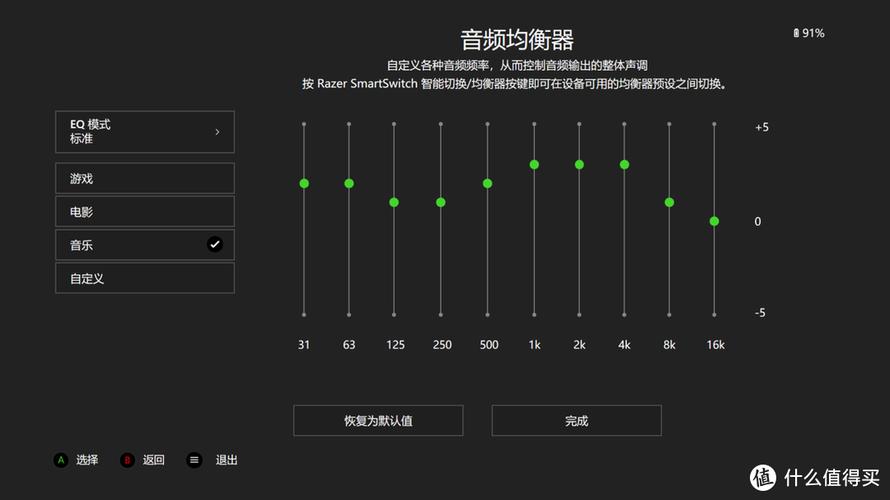Click the 退出 label
The image size is (890, 500).
[x=226, y=460]
